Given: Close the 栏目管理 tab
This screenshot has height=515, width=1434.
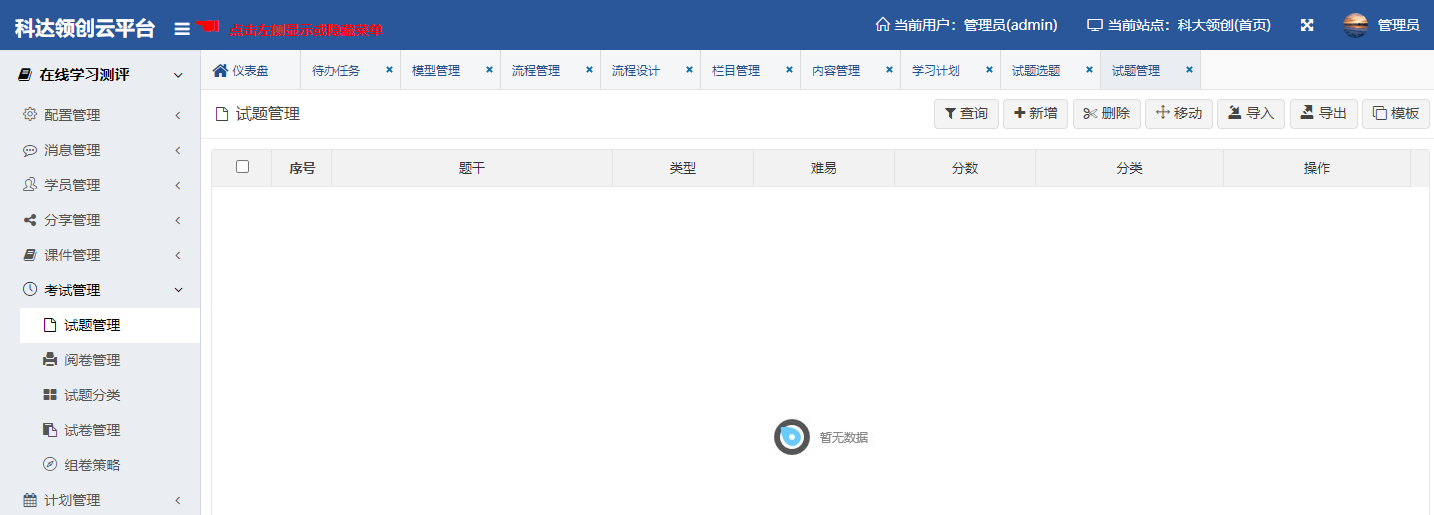Looking at the screenshot, I should click(x=789, y=70).
